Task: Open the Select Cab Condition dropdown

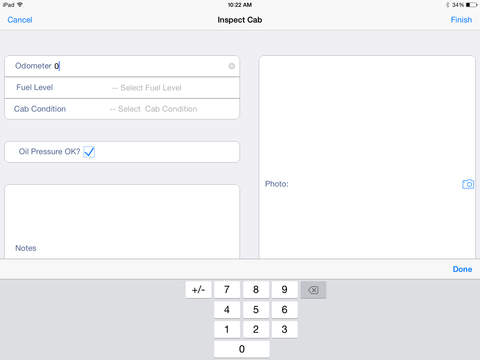Action: [x=153, y=109]
